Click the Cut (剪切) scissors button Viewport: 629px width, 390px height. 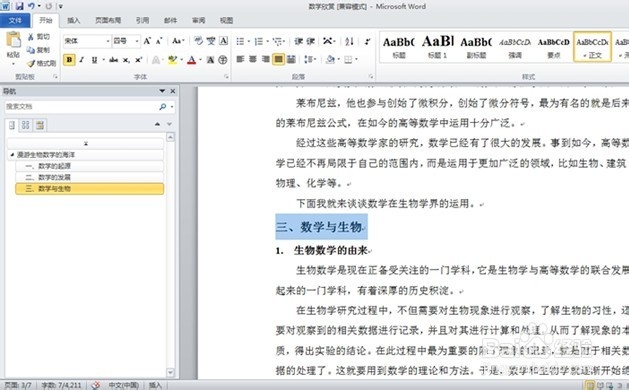[38, 37]
